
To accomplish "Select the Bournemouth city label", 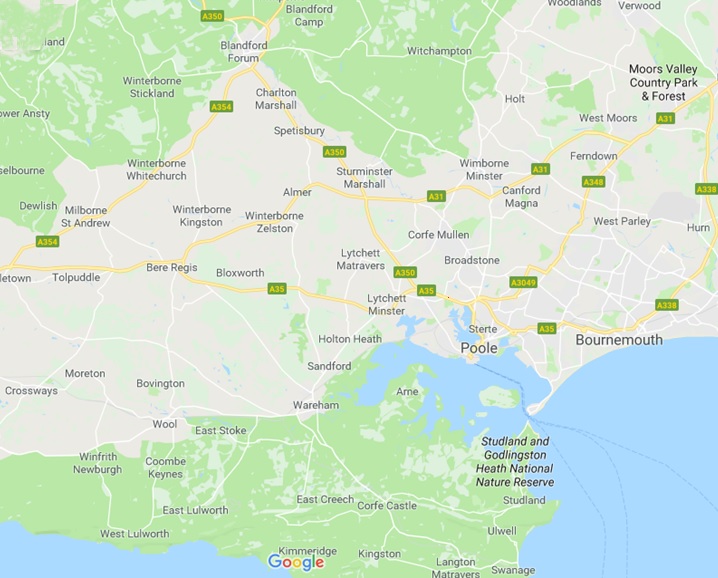I will (x=619, y=340).
